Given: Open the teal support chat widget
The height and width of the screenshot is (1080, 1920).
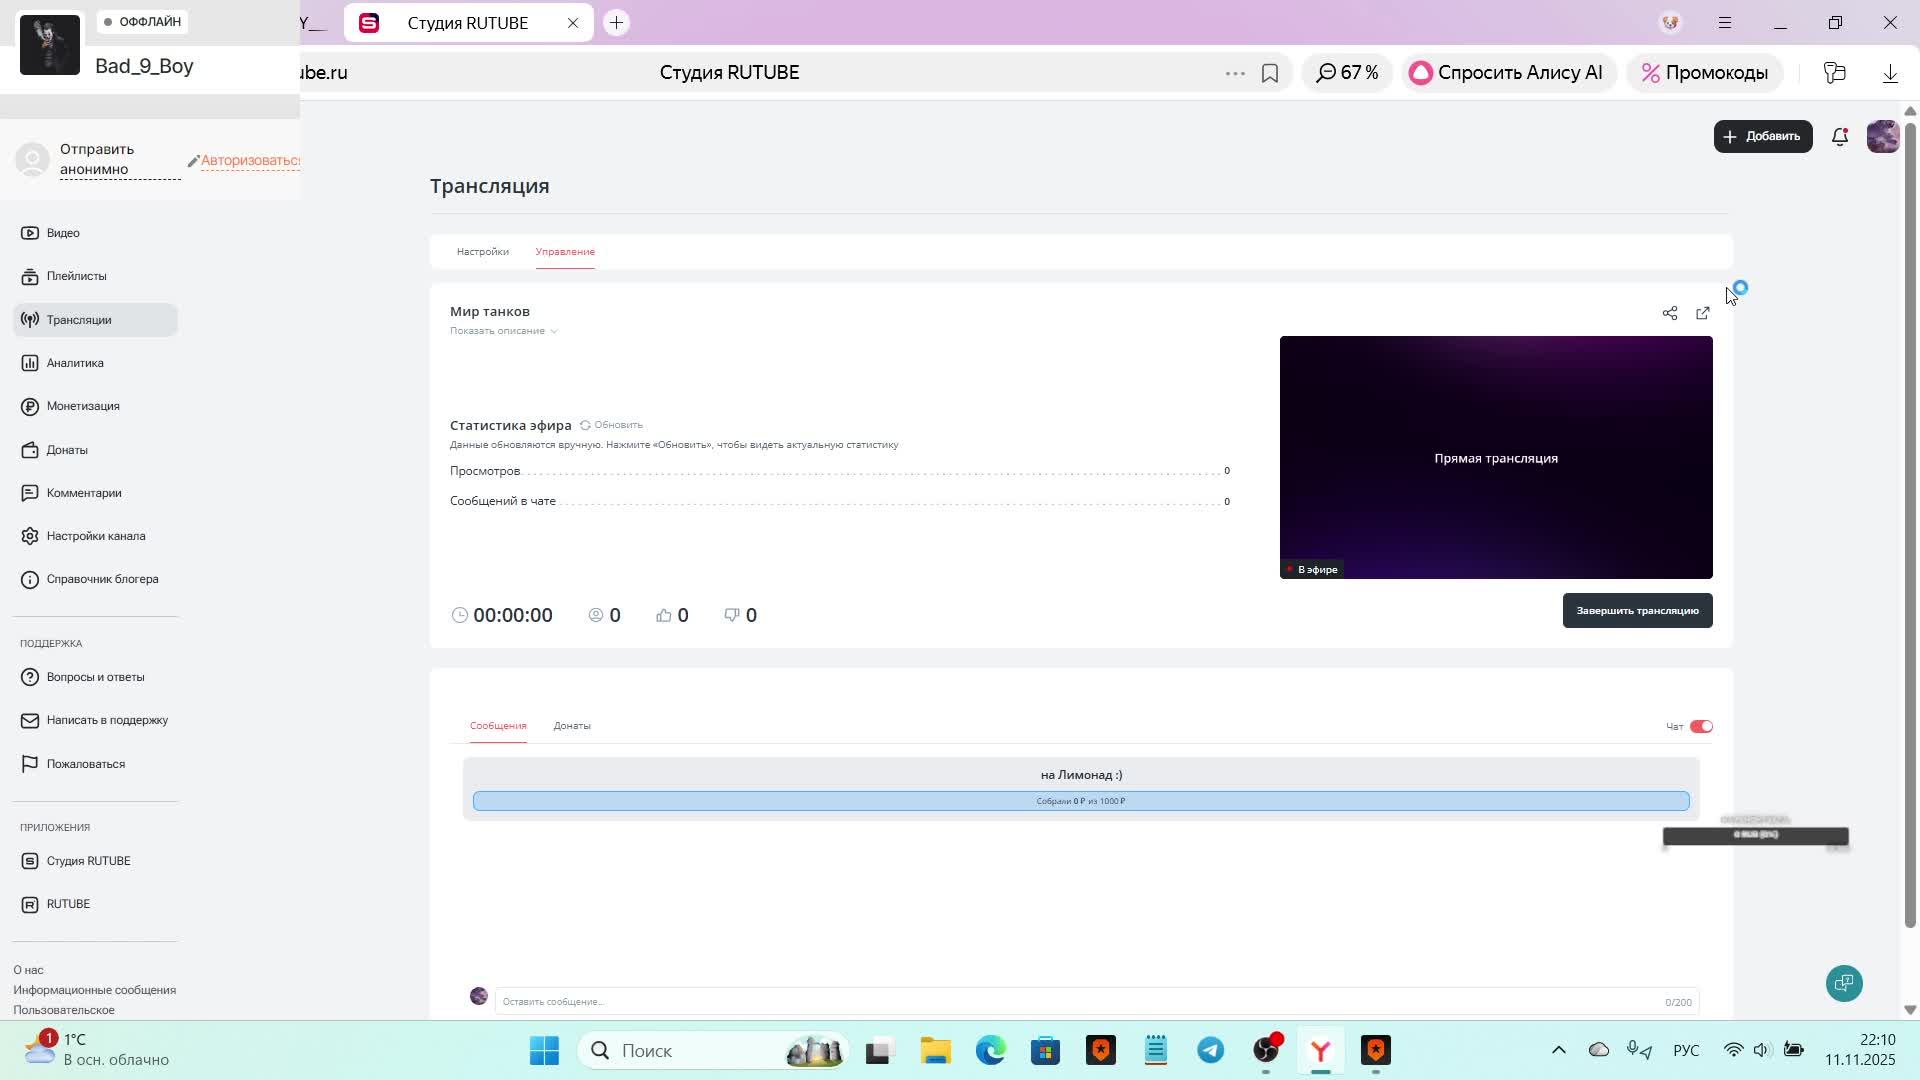Looking at the screenshot, I should tap(1843, 982).
